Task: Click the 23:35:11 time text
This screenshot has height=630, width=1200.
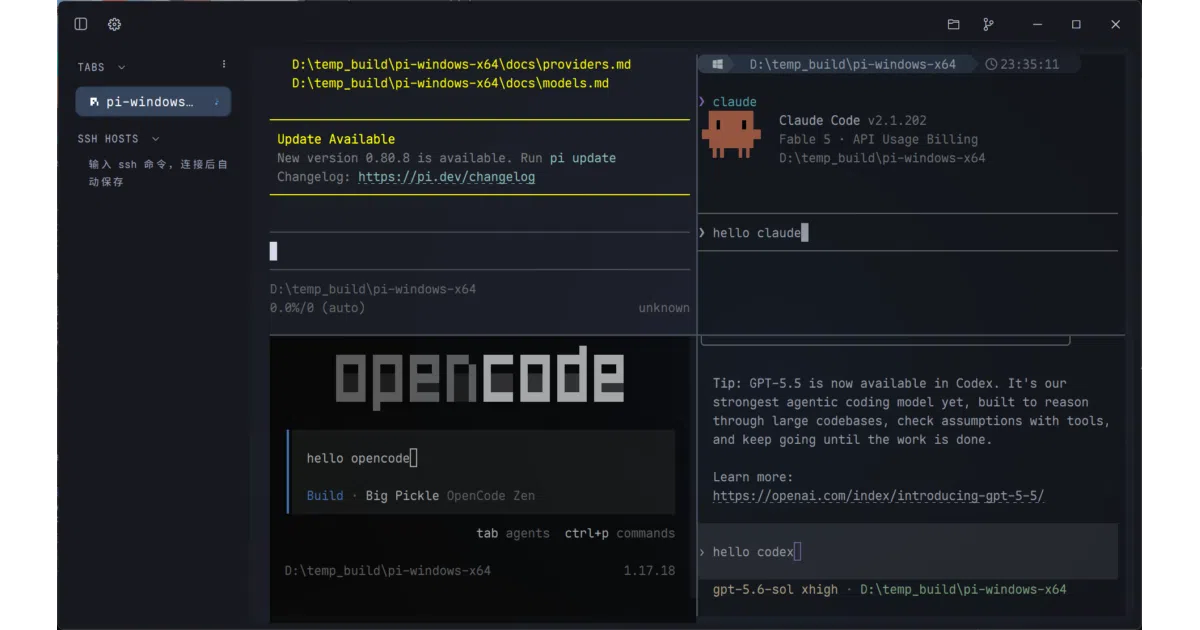Action: [1029, 64]
